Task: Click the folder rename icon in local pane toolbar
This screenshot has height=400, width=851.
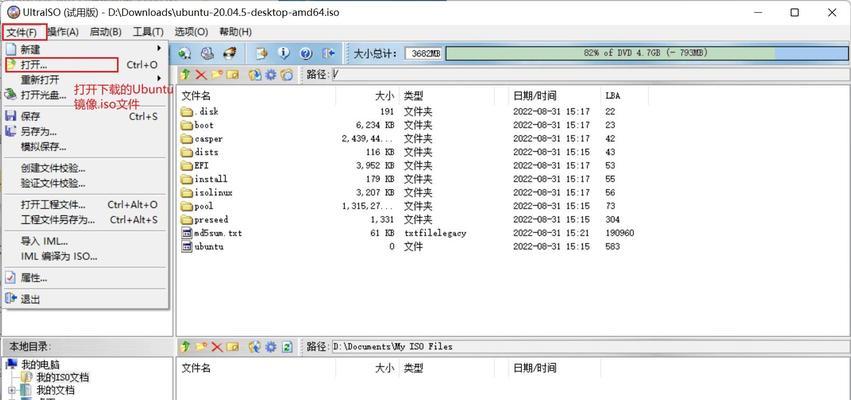Action: click(233, 346)
